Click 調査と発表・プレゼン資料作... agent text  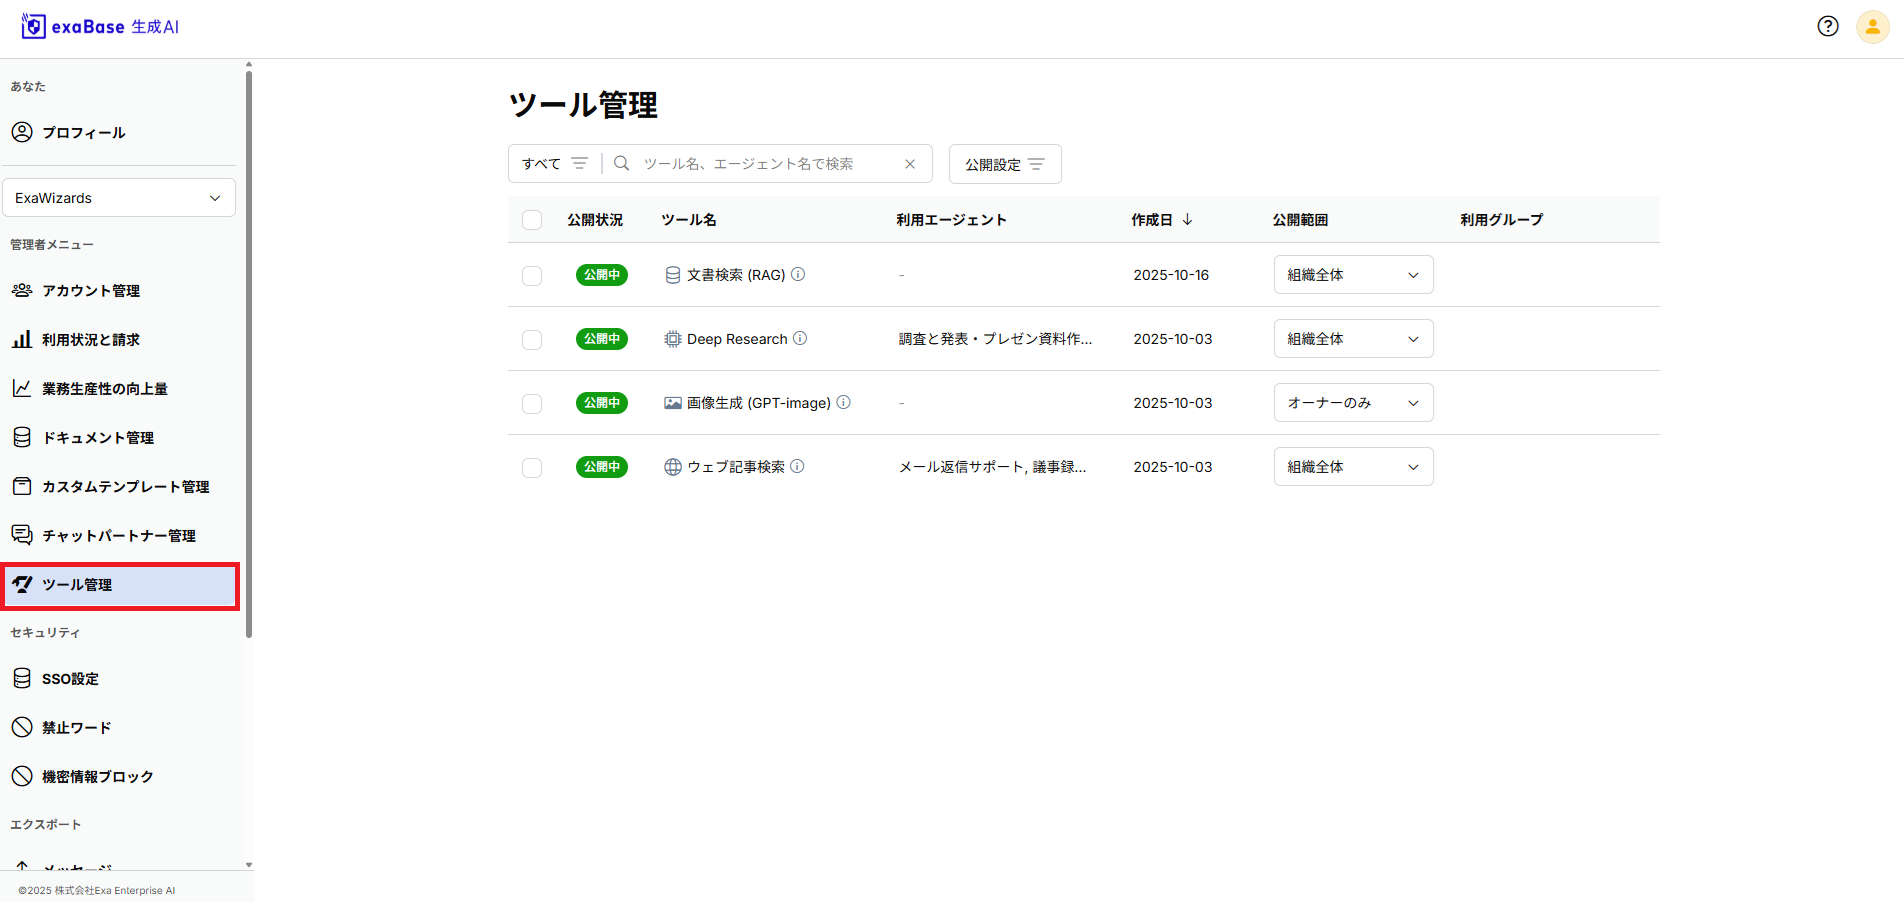tap(995, 339)
